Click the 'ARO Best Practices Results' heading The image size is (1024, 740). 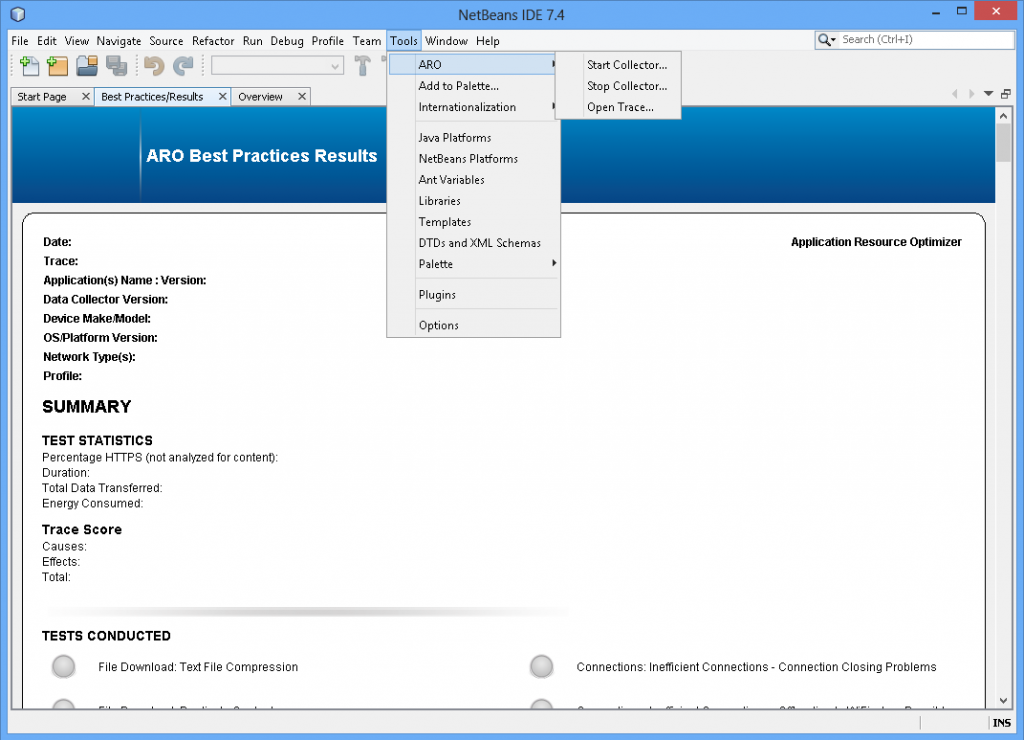[261, 155]
